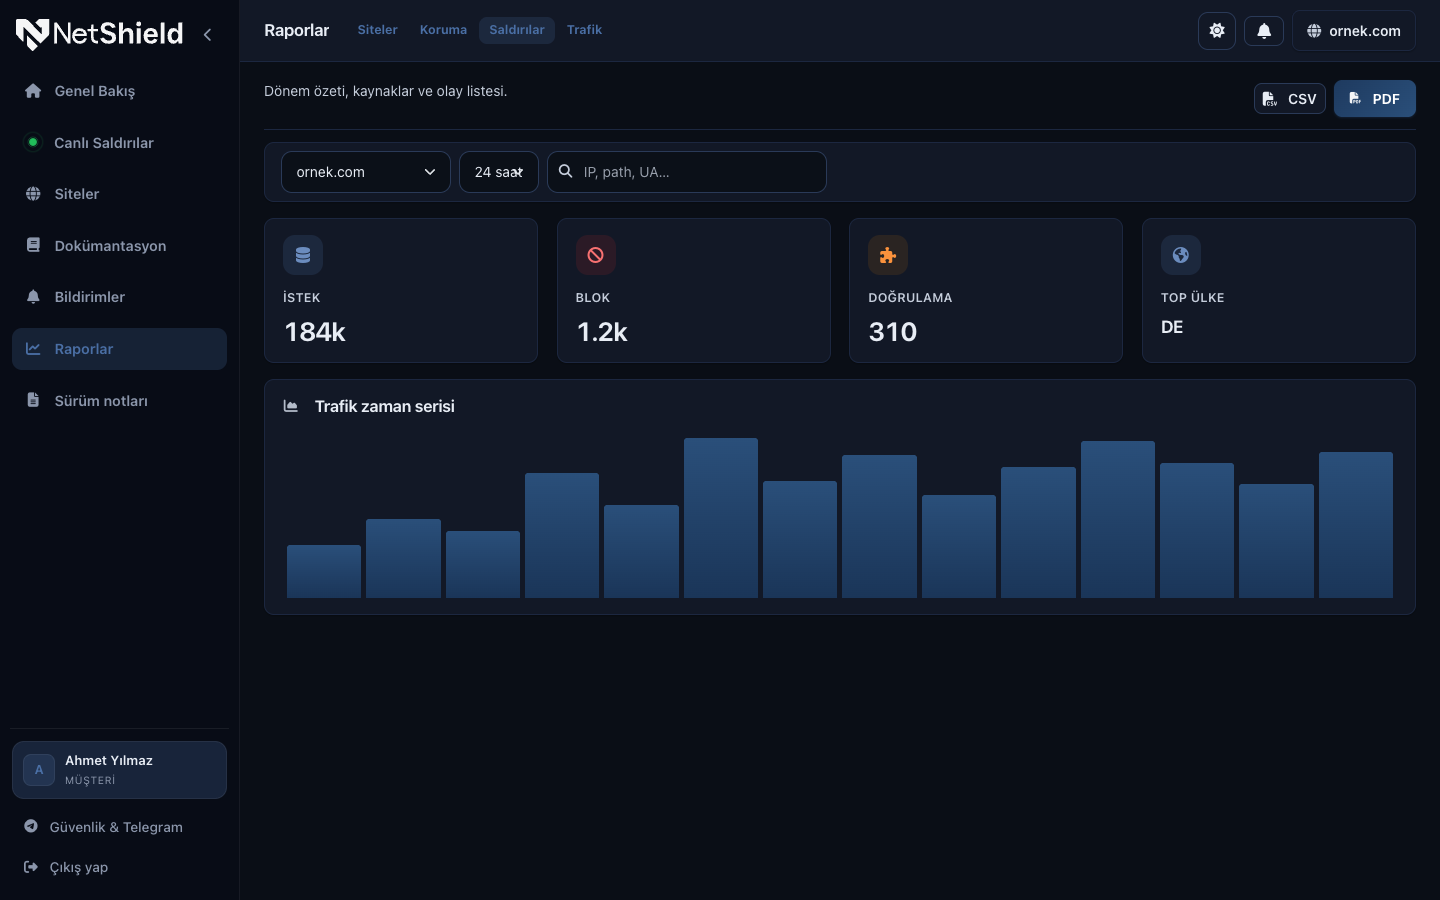Click the blocked icon on the BLOK card

pos(595,255)
